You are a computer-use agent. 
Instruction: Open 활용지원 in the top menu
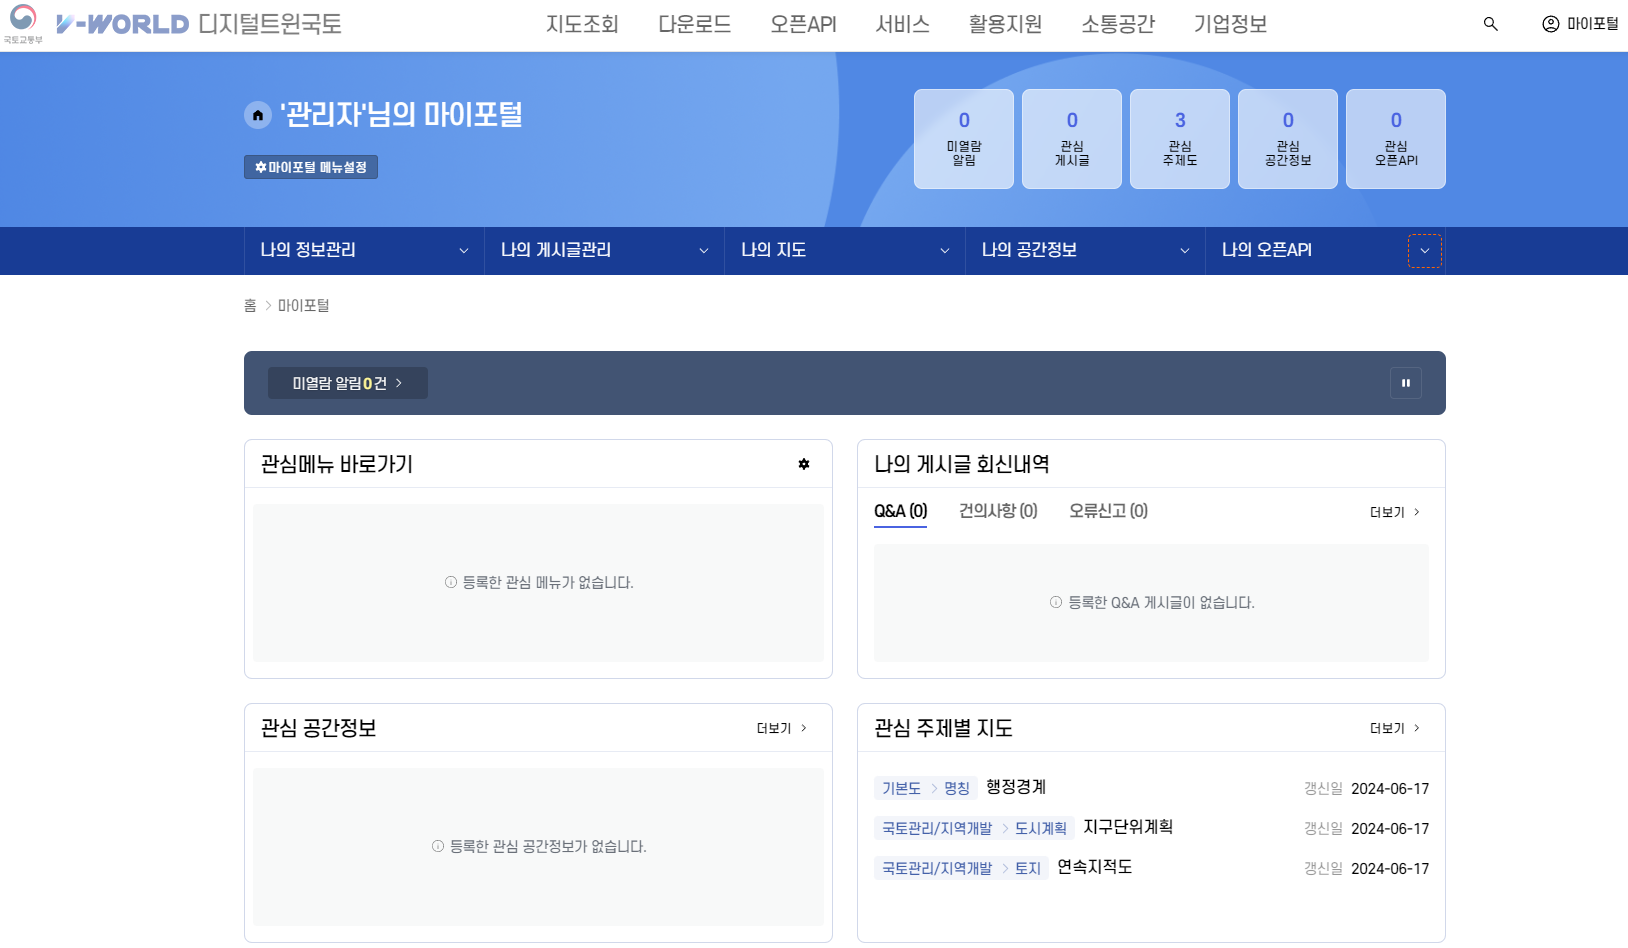pos(1005,24)
